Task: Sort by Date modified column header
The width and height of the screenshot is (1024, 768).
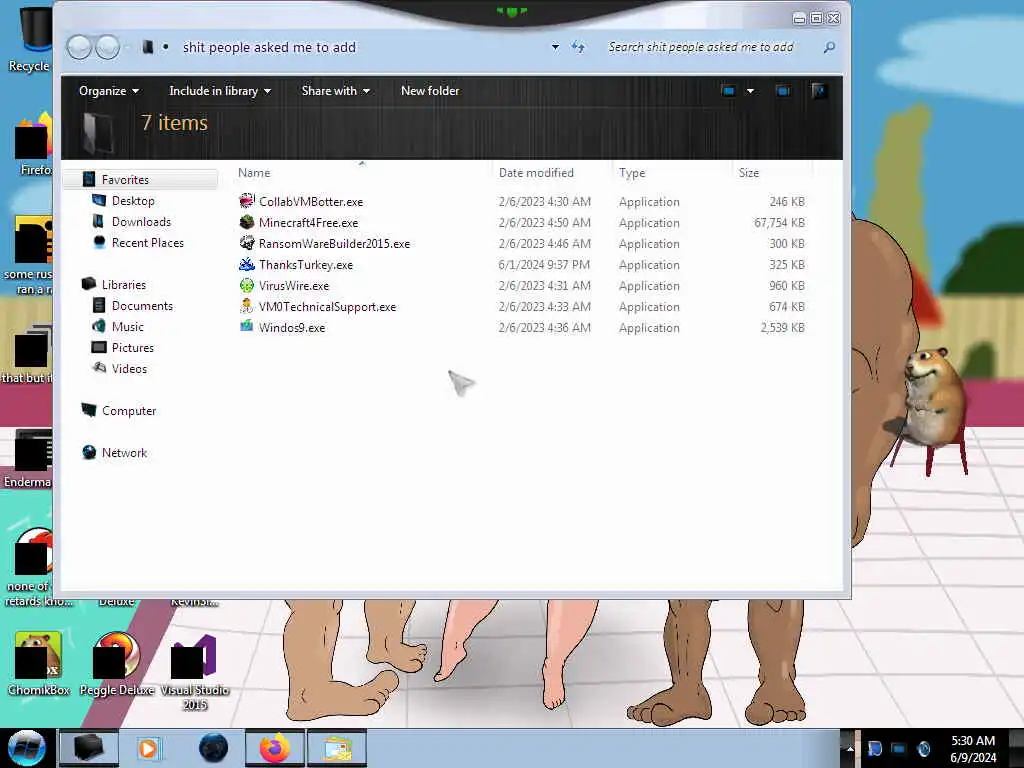Action: (x=536, y=172)
